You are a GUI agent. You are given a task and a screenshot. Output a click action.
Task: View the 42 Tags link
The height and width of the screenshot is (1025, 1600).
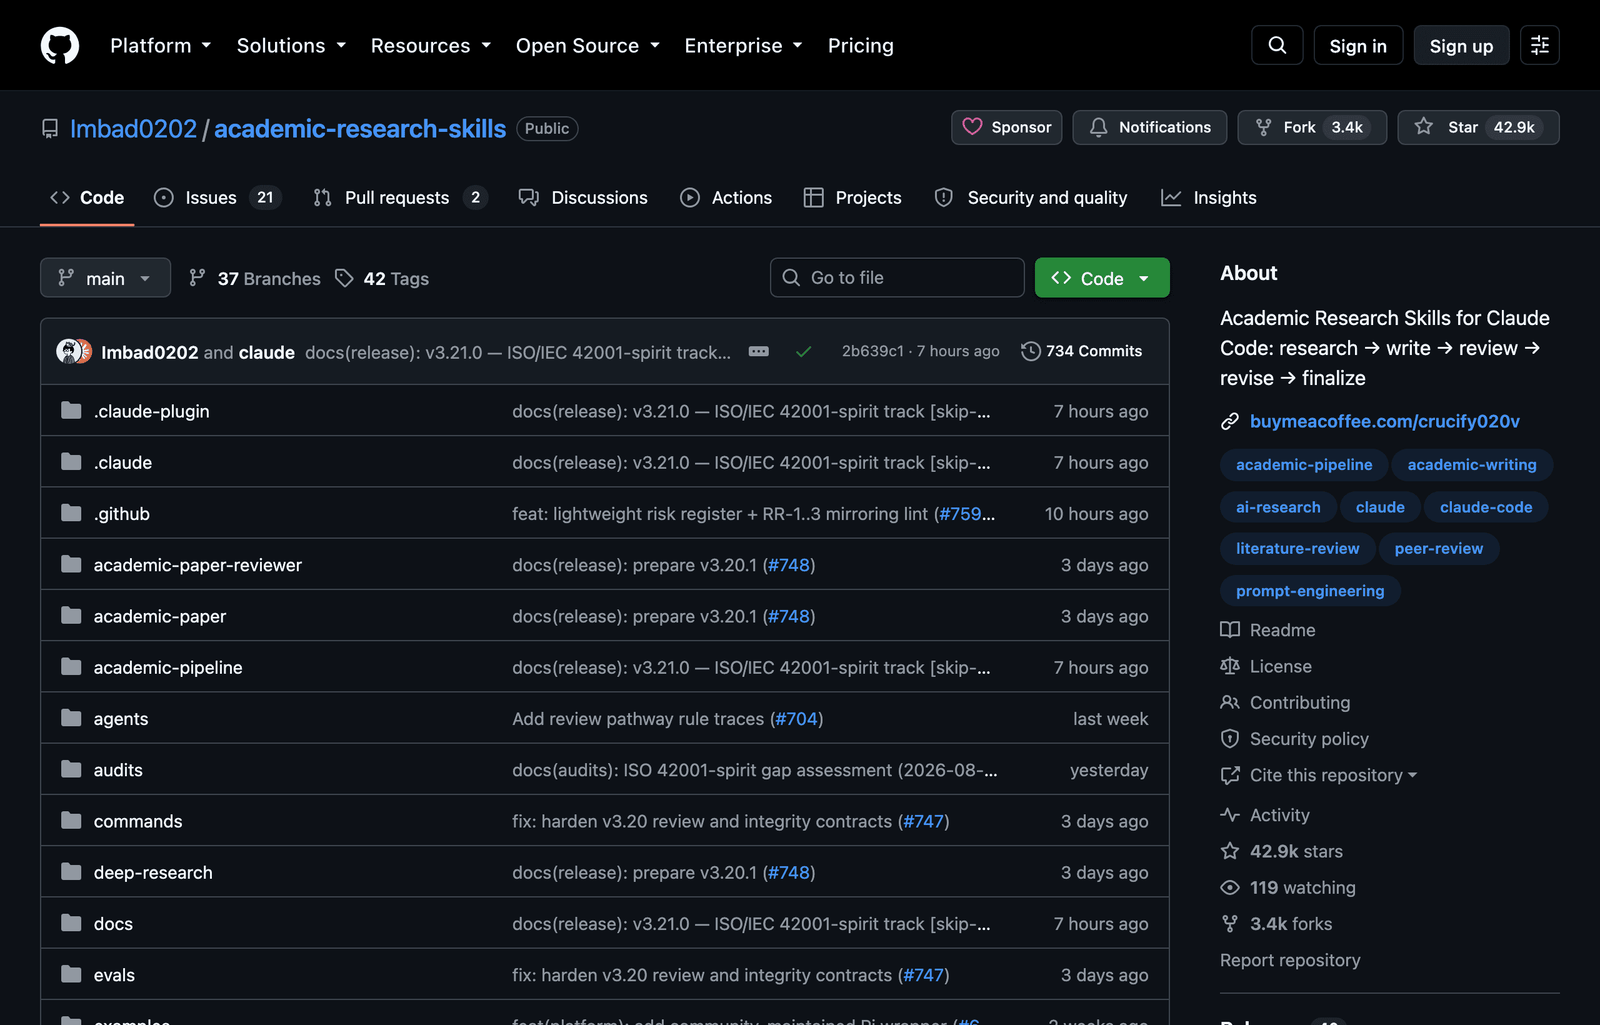[382, 278]
